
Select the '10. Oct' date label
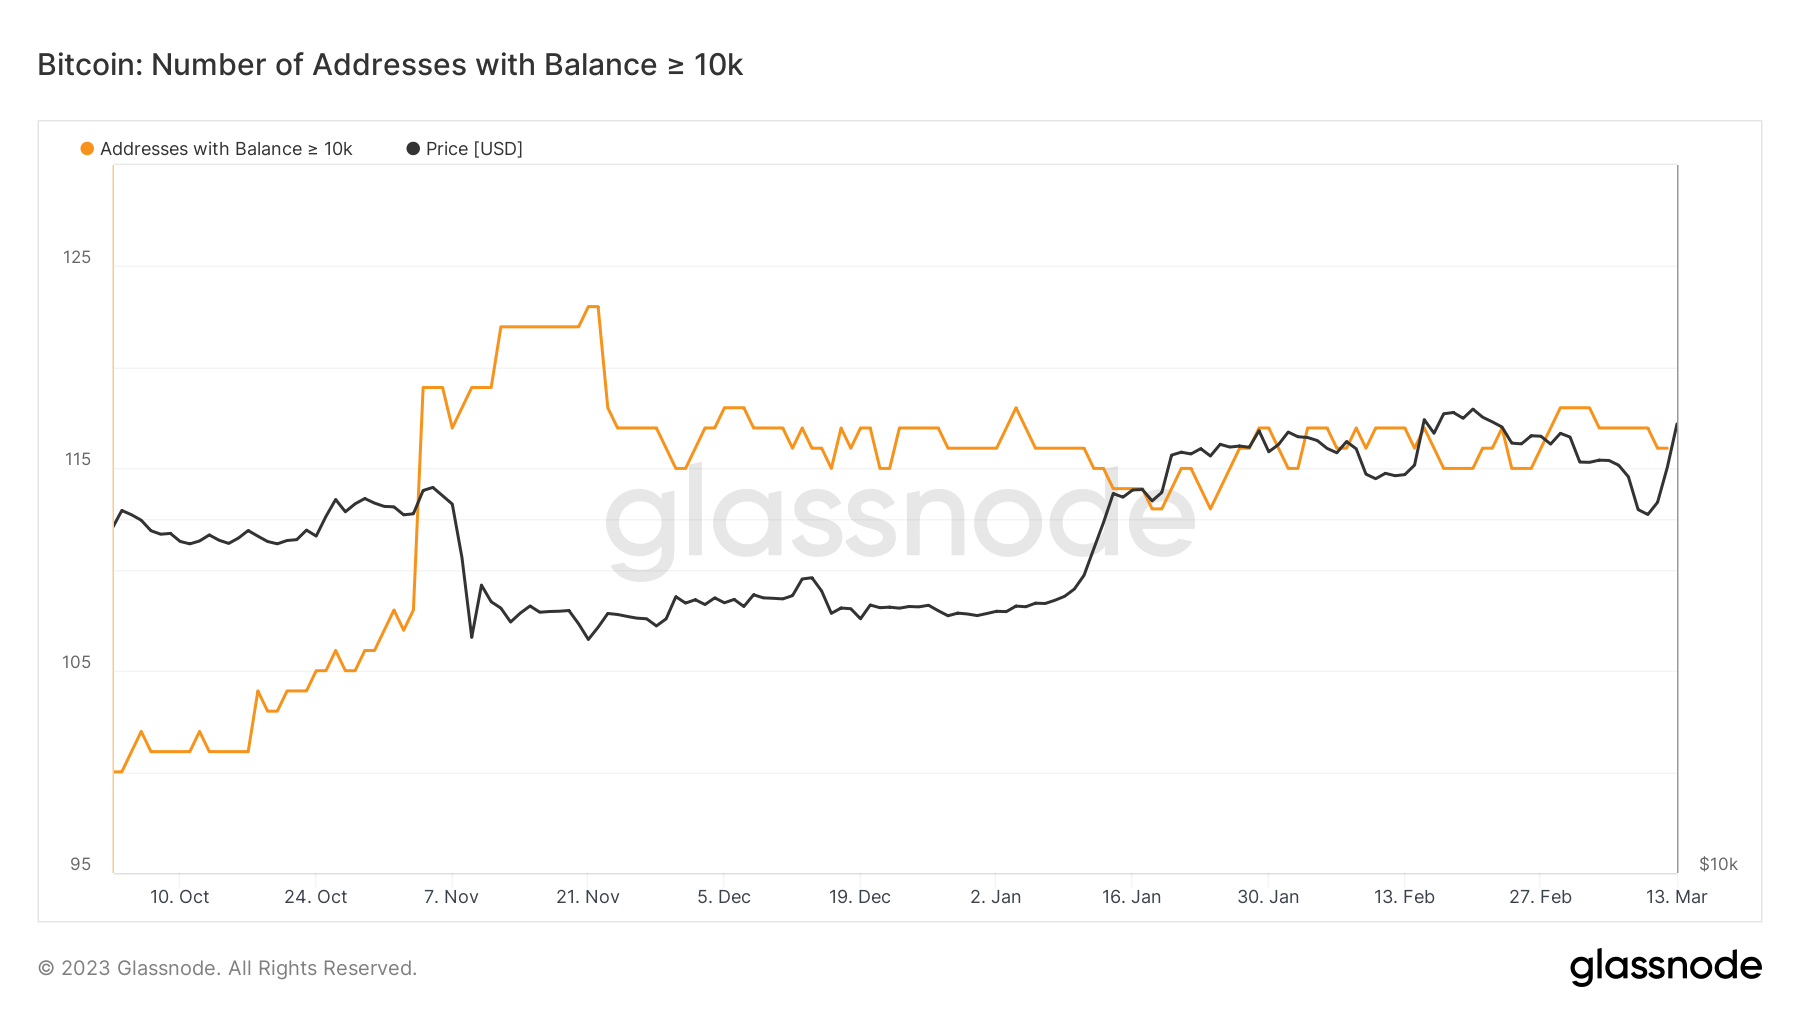[x=180, y=897]
